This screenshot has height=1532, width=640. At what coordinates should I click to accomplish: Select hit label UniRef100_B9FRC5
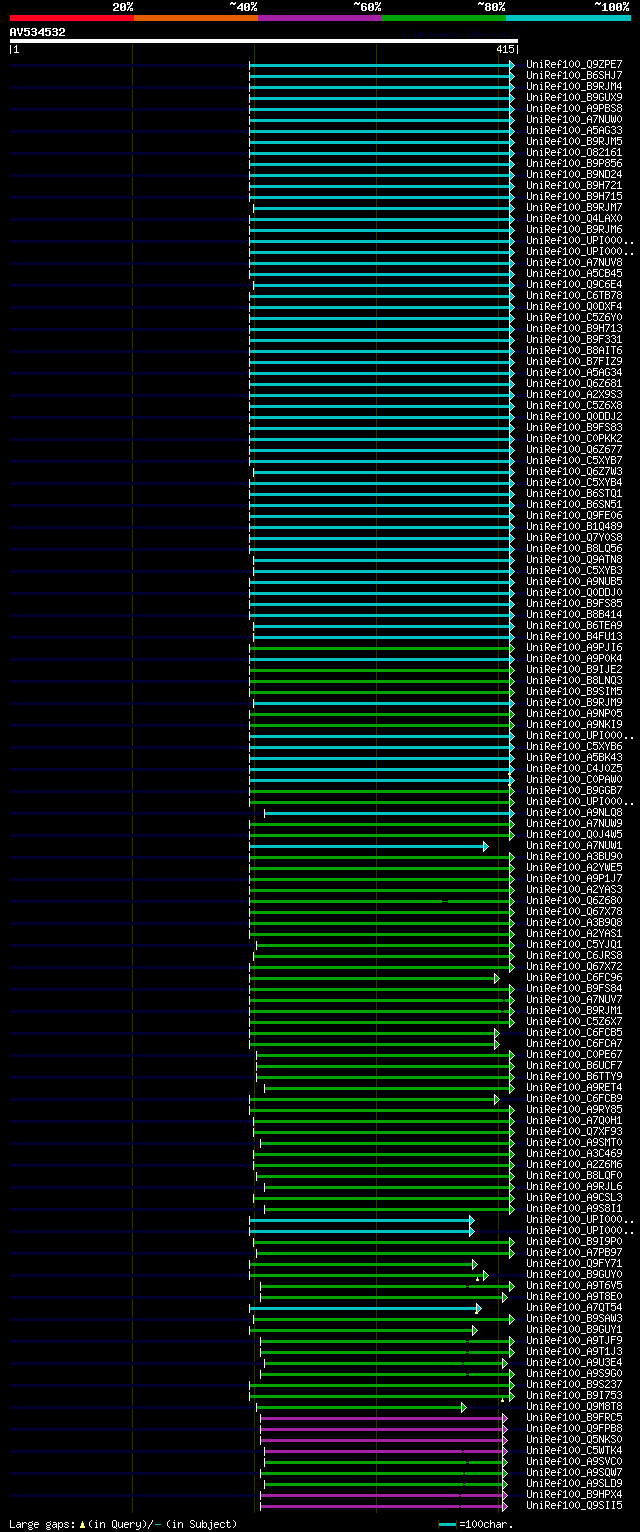tap(574, 1417)
